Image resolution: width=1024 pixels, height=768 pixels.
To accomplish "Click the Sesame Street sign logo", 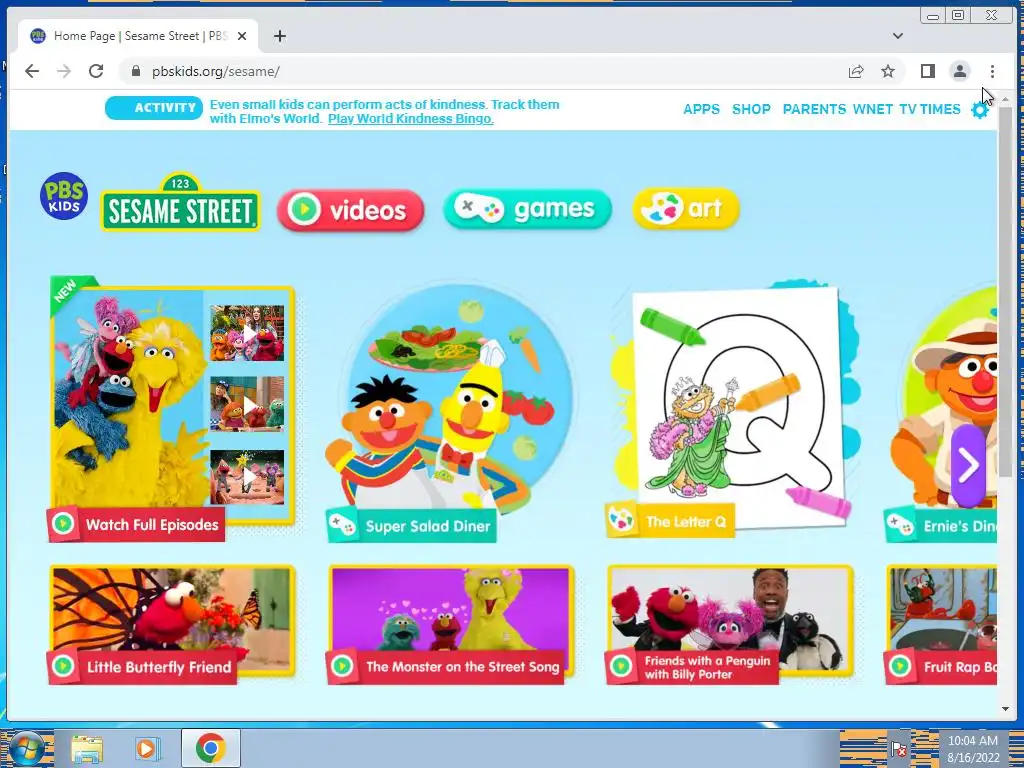I will pos(180,202).
